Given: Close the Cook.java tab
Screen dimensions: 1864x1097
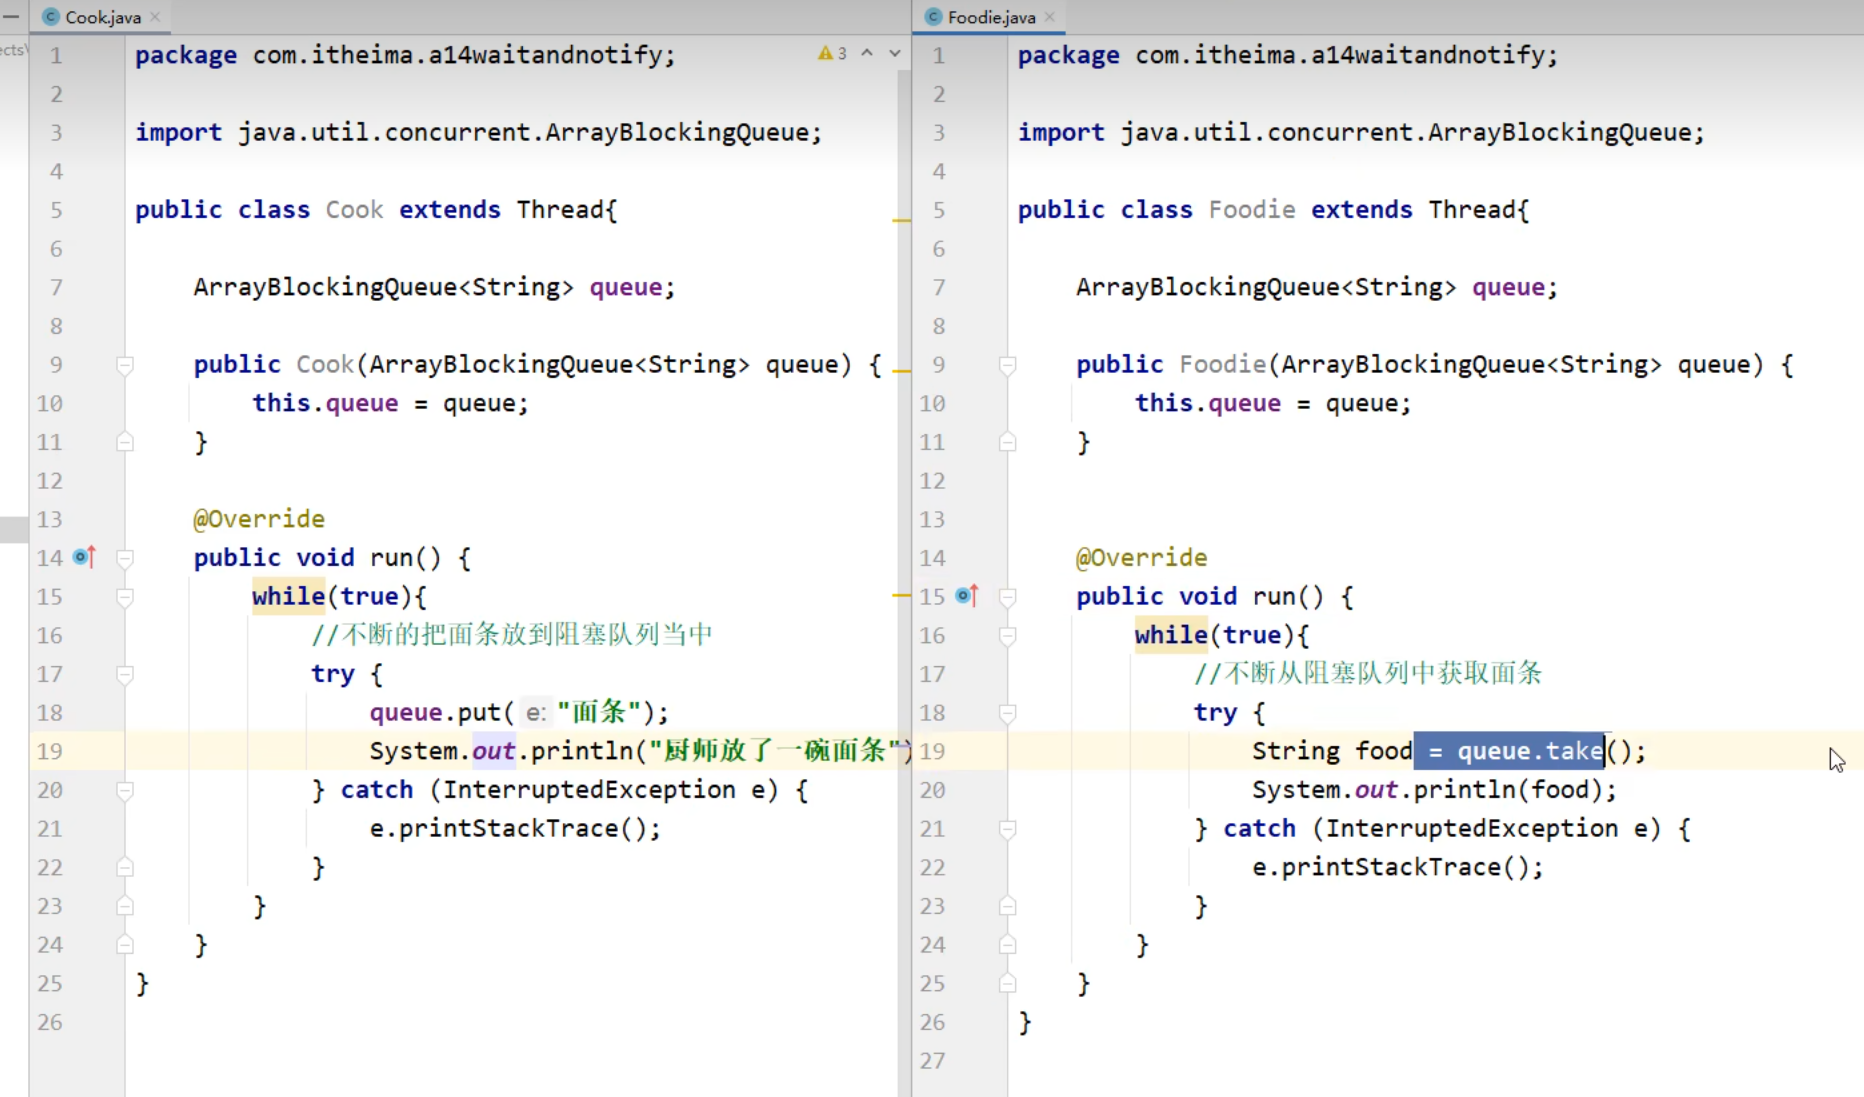Looking at the screenshot, I should (155, 17).
